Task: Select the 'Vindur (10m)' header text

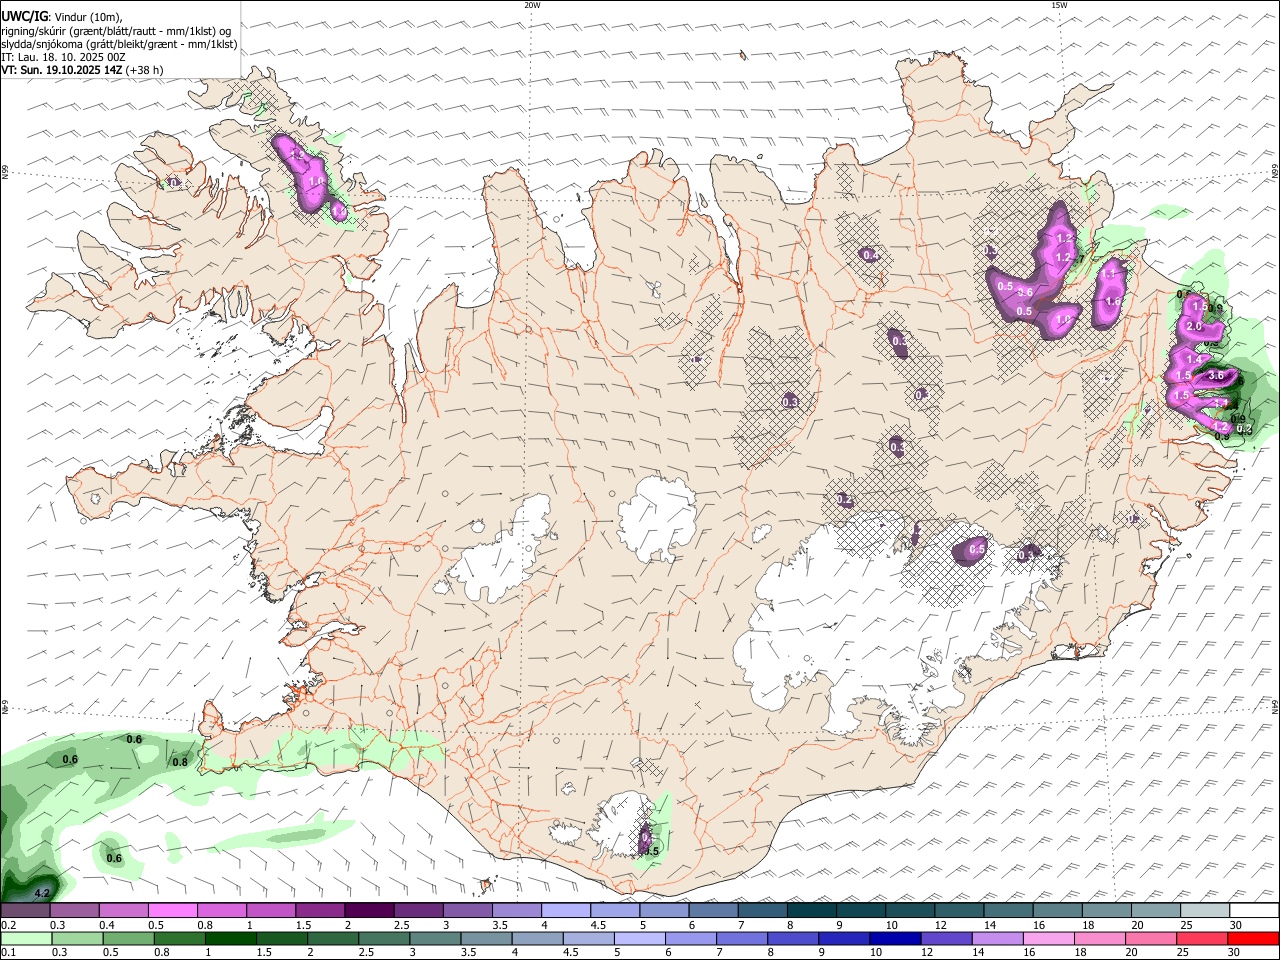Action: tap(87, 18)
